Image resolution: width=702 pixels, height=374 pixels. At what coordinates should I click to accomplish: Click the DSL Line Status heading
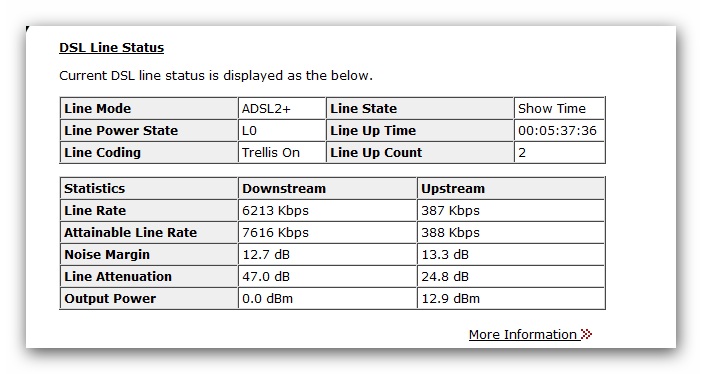(111, 47)
